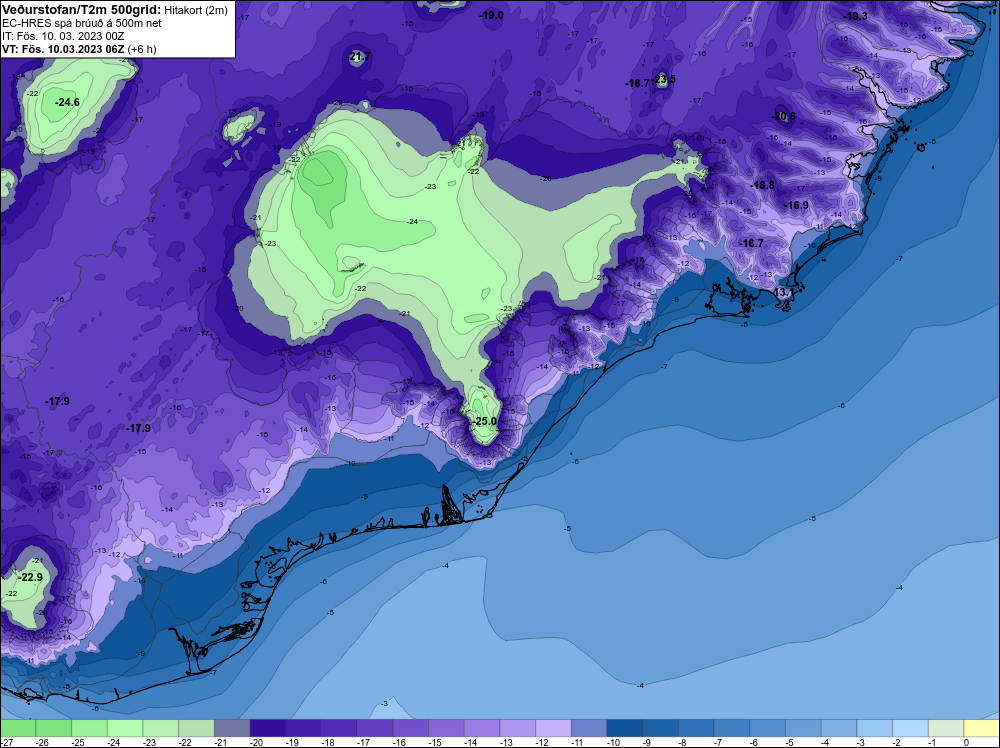
Task: Click the -16.9 temperature value
Action: click(797, 205)
